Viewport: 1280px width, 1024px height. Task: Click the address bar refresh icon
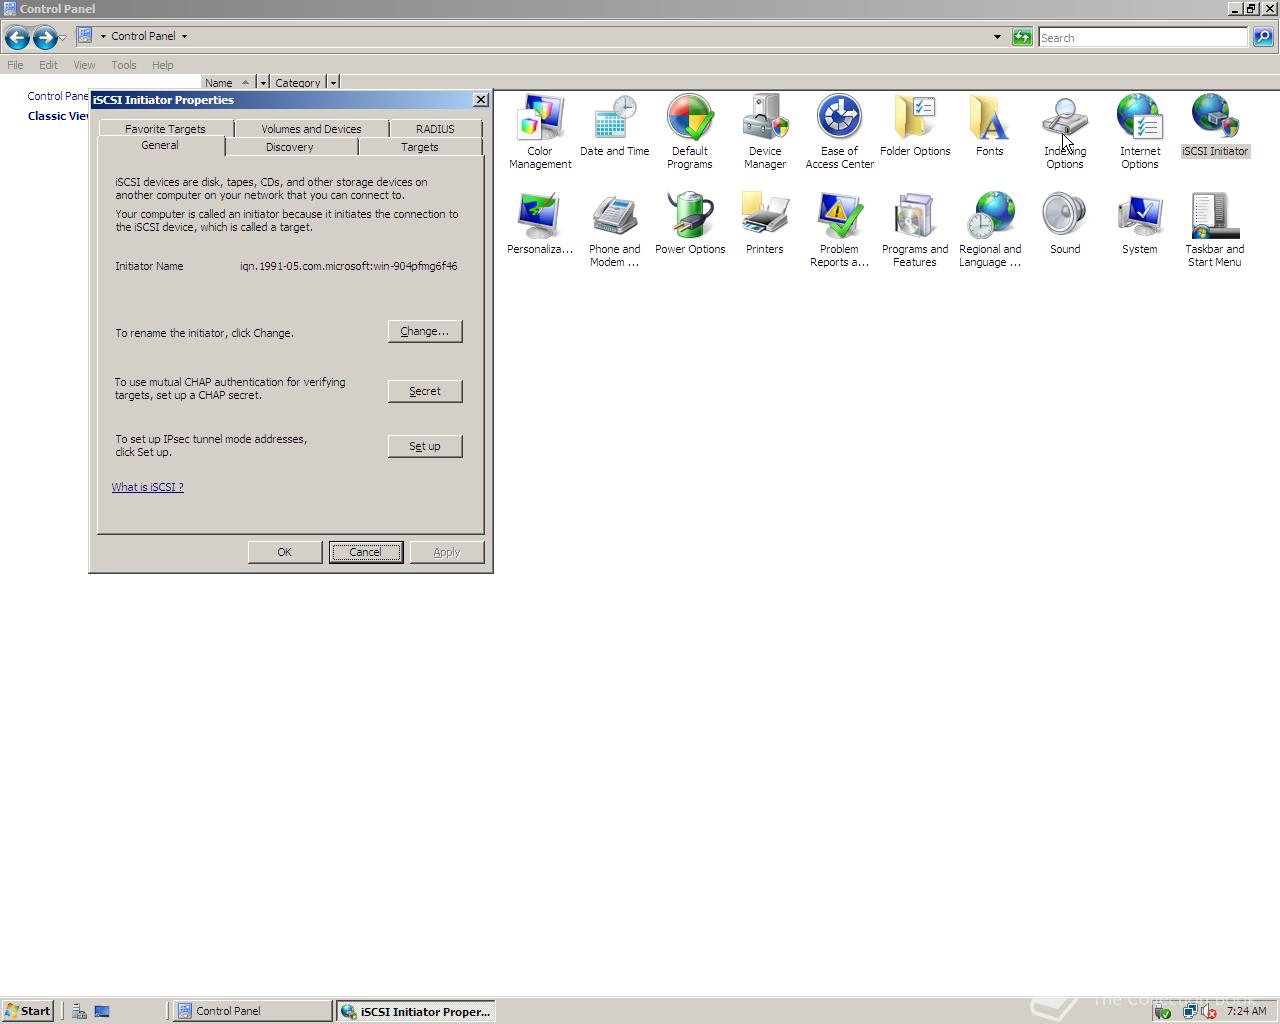click(x=1021, y=37)
